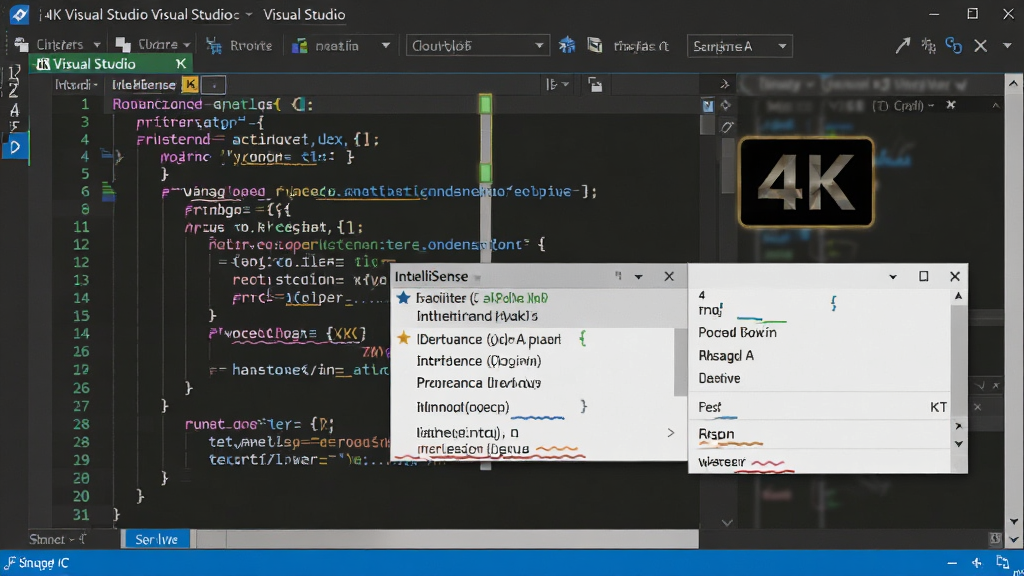This screenshot has width=1024, height=576.
Task: Open the toolbar overflow arrow at far right
Action: tap(1007, 45)
